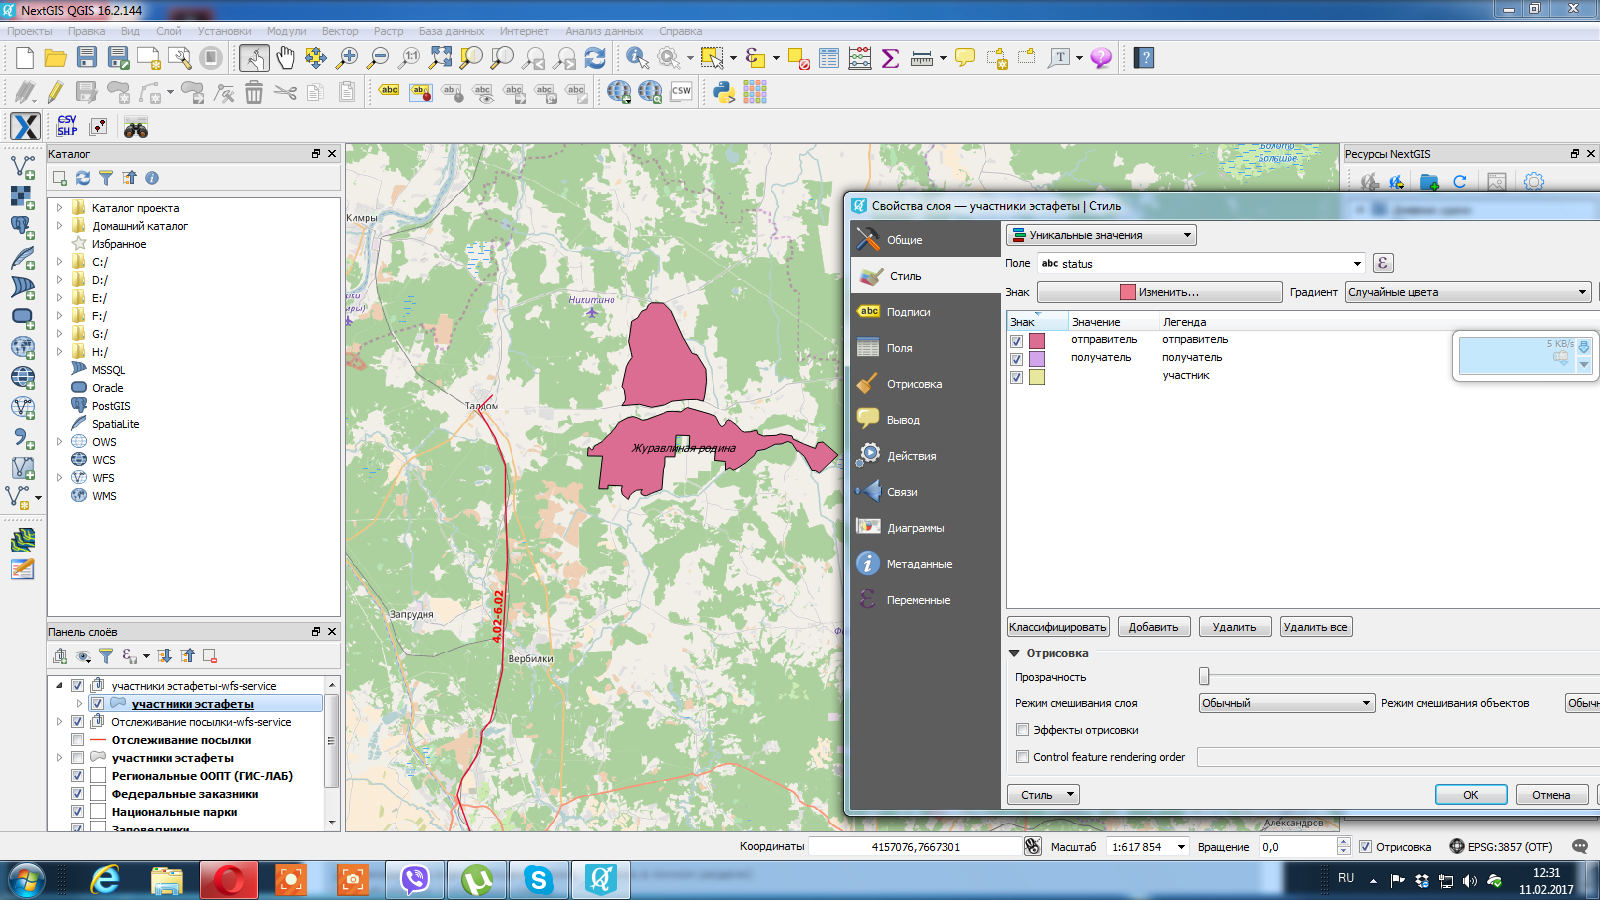Activate the Identify Features tool
1600x900 pixels.
[637, 58]
